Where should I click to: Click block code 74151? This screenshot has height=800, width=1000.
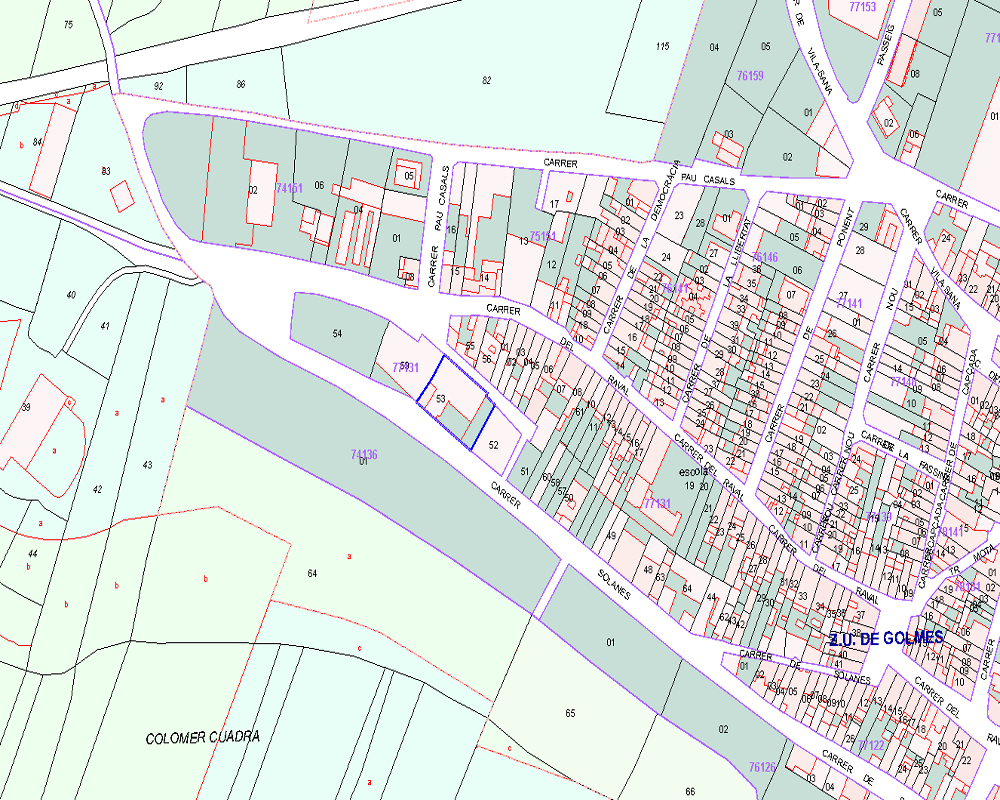[x=289, y=188]
